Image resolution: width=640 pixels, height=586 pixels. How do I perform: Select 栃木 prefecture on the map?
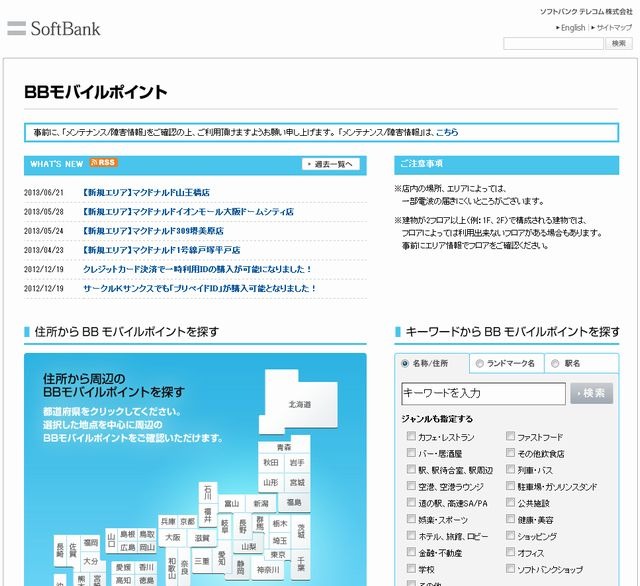click(x=280, y=523)
